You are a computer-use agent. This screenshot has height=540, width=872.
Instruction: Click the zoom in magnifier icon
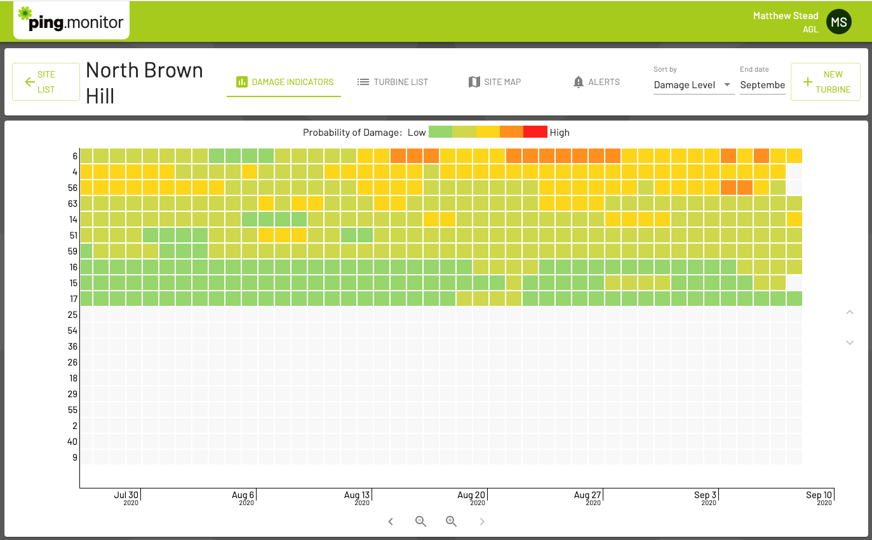point(451,521)
